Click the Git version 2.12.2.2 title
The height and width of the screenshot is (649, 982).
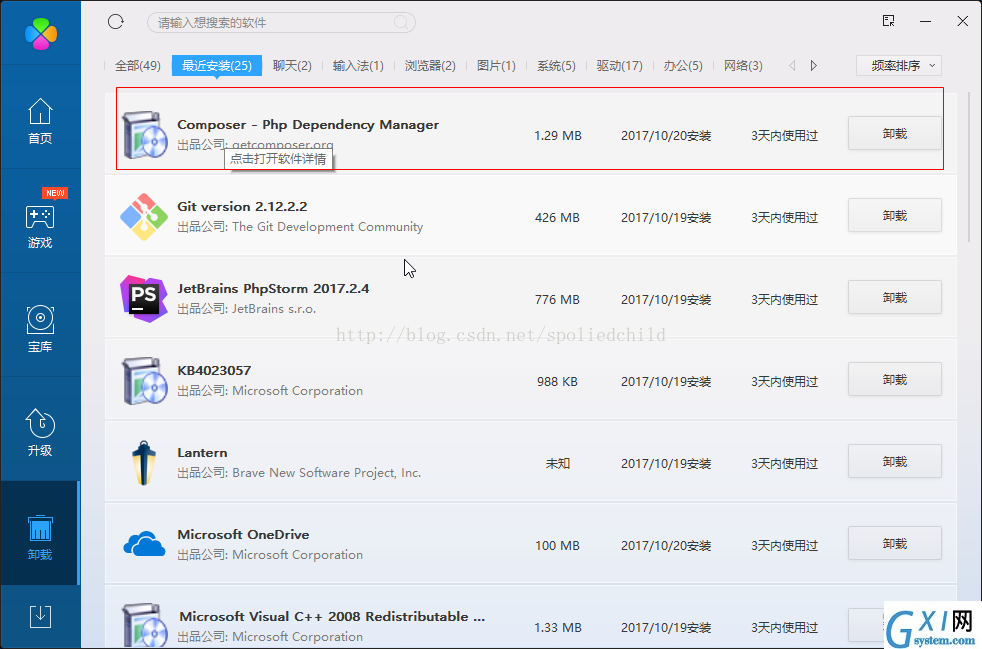coord(242,206)
